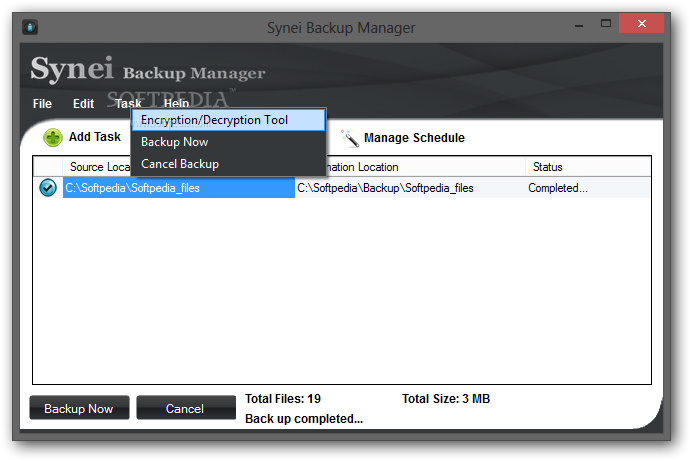Open Manage Schedule

(414, 138)
